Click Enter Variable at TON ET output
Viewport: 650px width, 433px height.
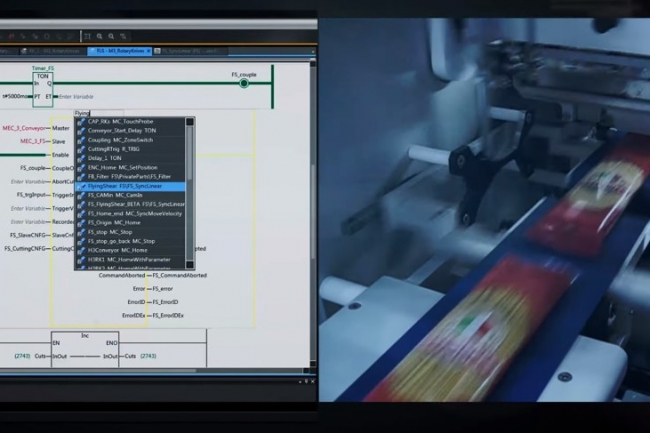76,97
